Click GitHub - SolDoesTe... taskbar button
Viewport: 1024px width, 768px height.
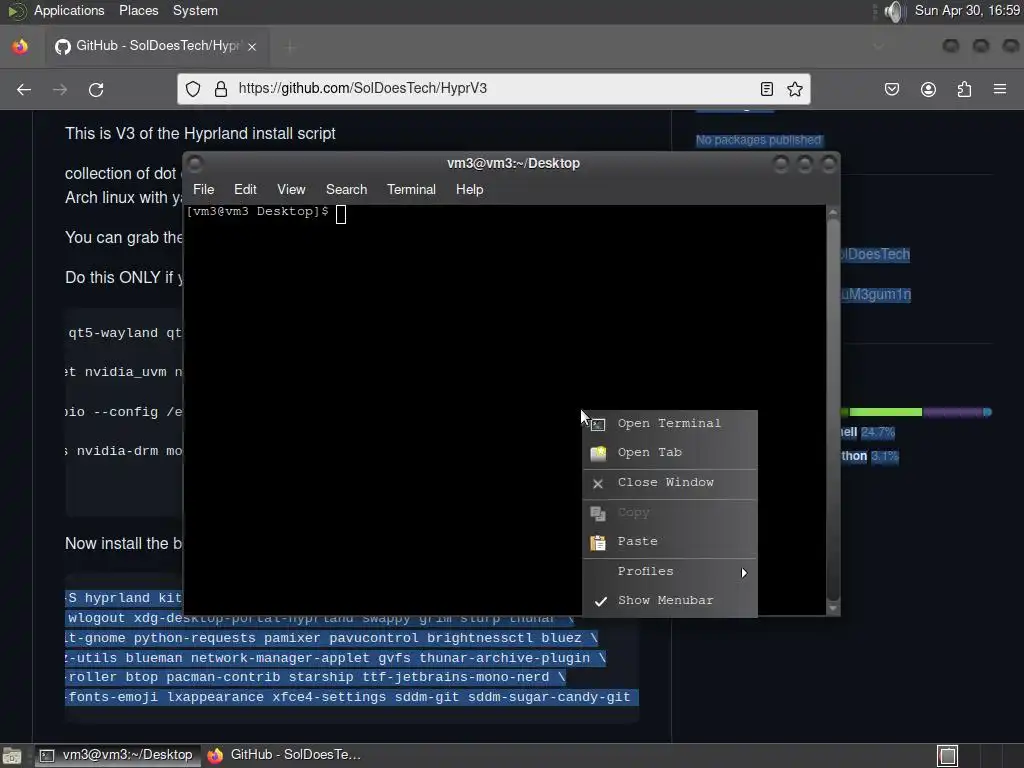(x=285, y=755)
